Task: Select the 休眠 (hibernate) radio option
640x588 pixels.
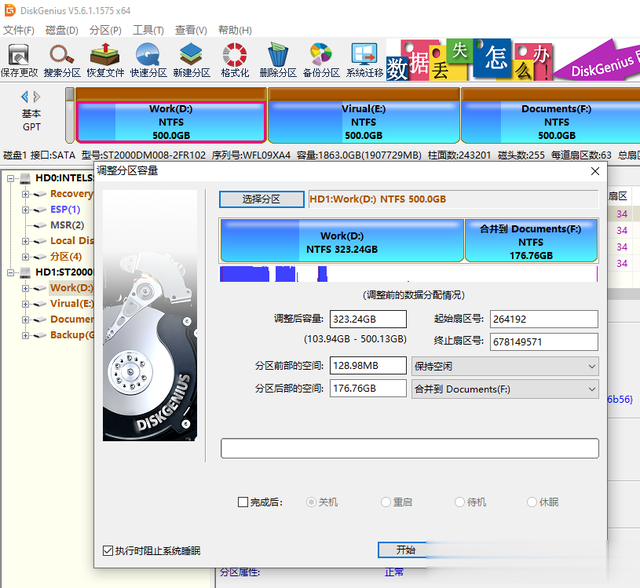Action: click(x=532, y=502)
